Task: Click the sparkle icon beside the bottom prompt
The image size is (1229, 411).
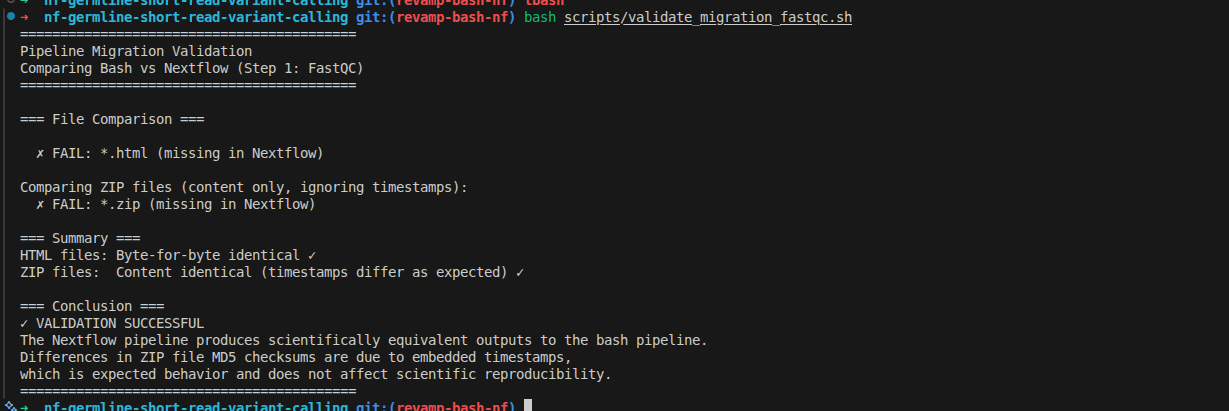Action: coord(8,406)
